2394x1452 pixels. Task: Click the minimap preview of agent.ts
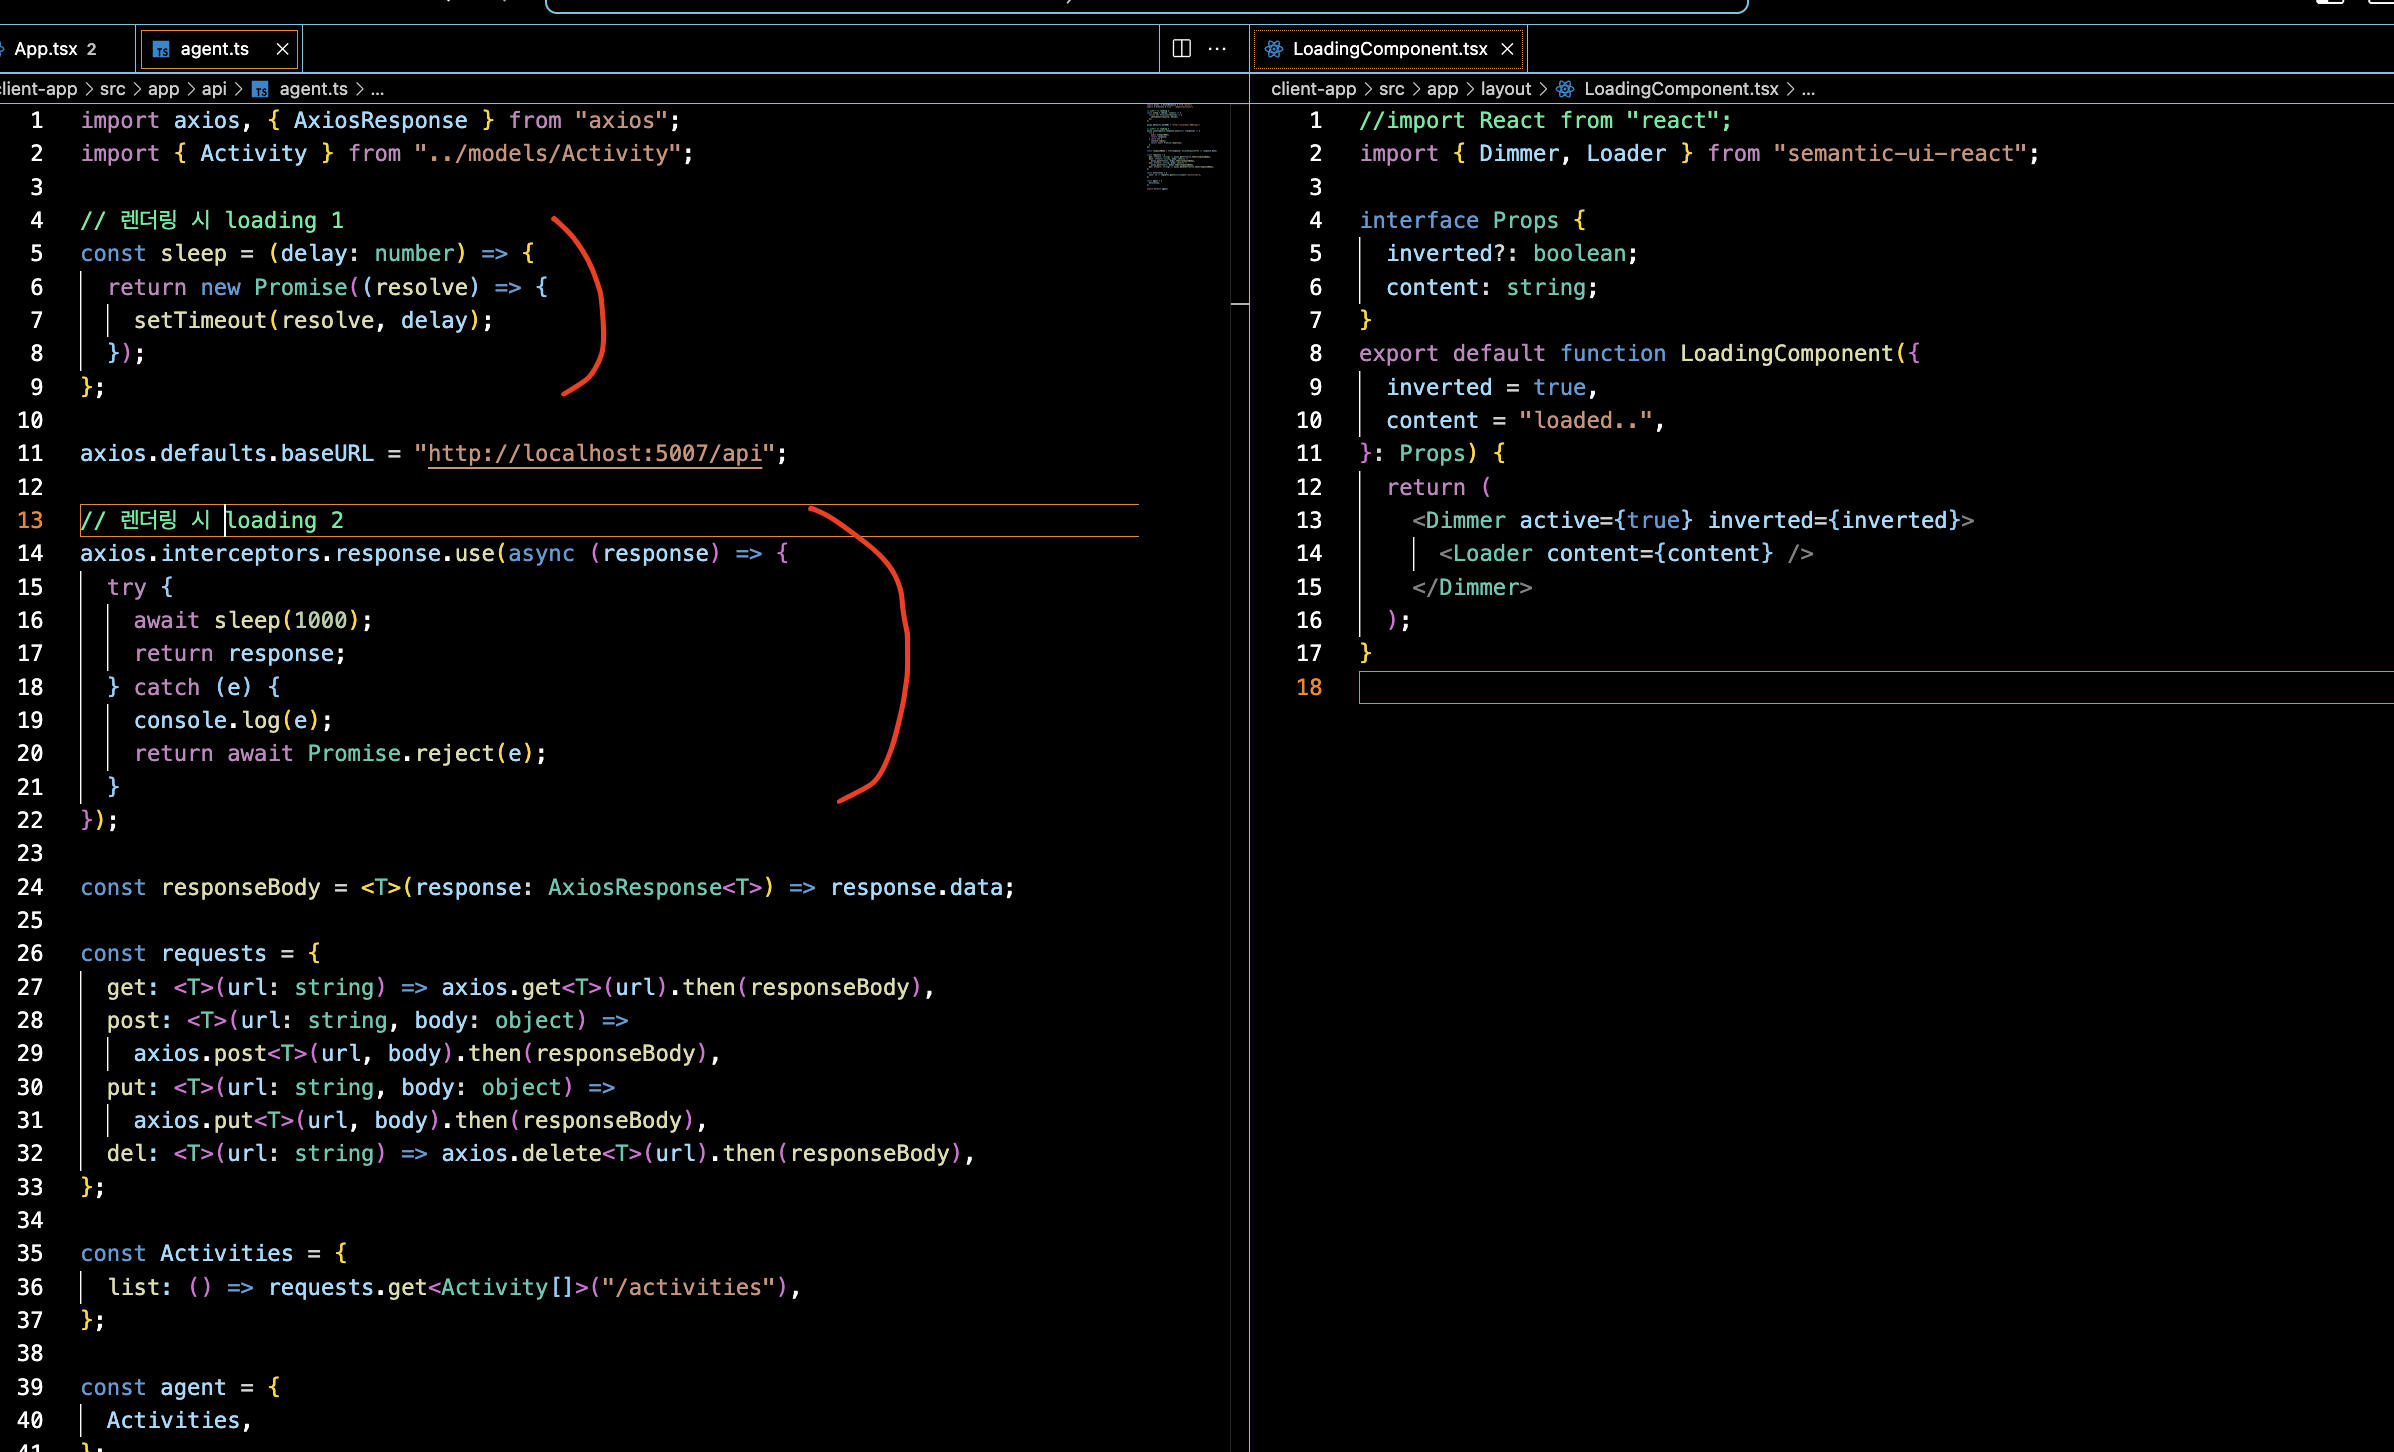tap(1181, 145)
